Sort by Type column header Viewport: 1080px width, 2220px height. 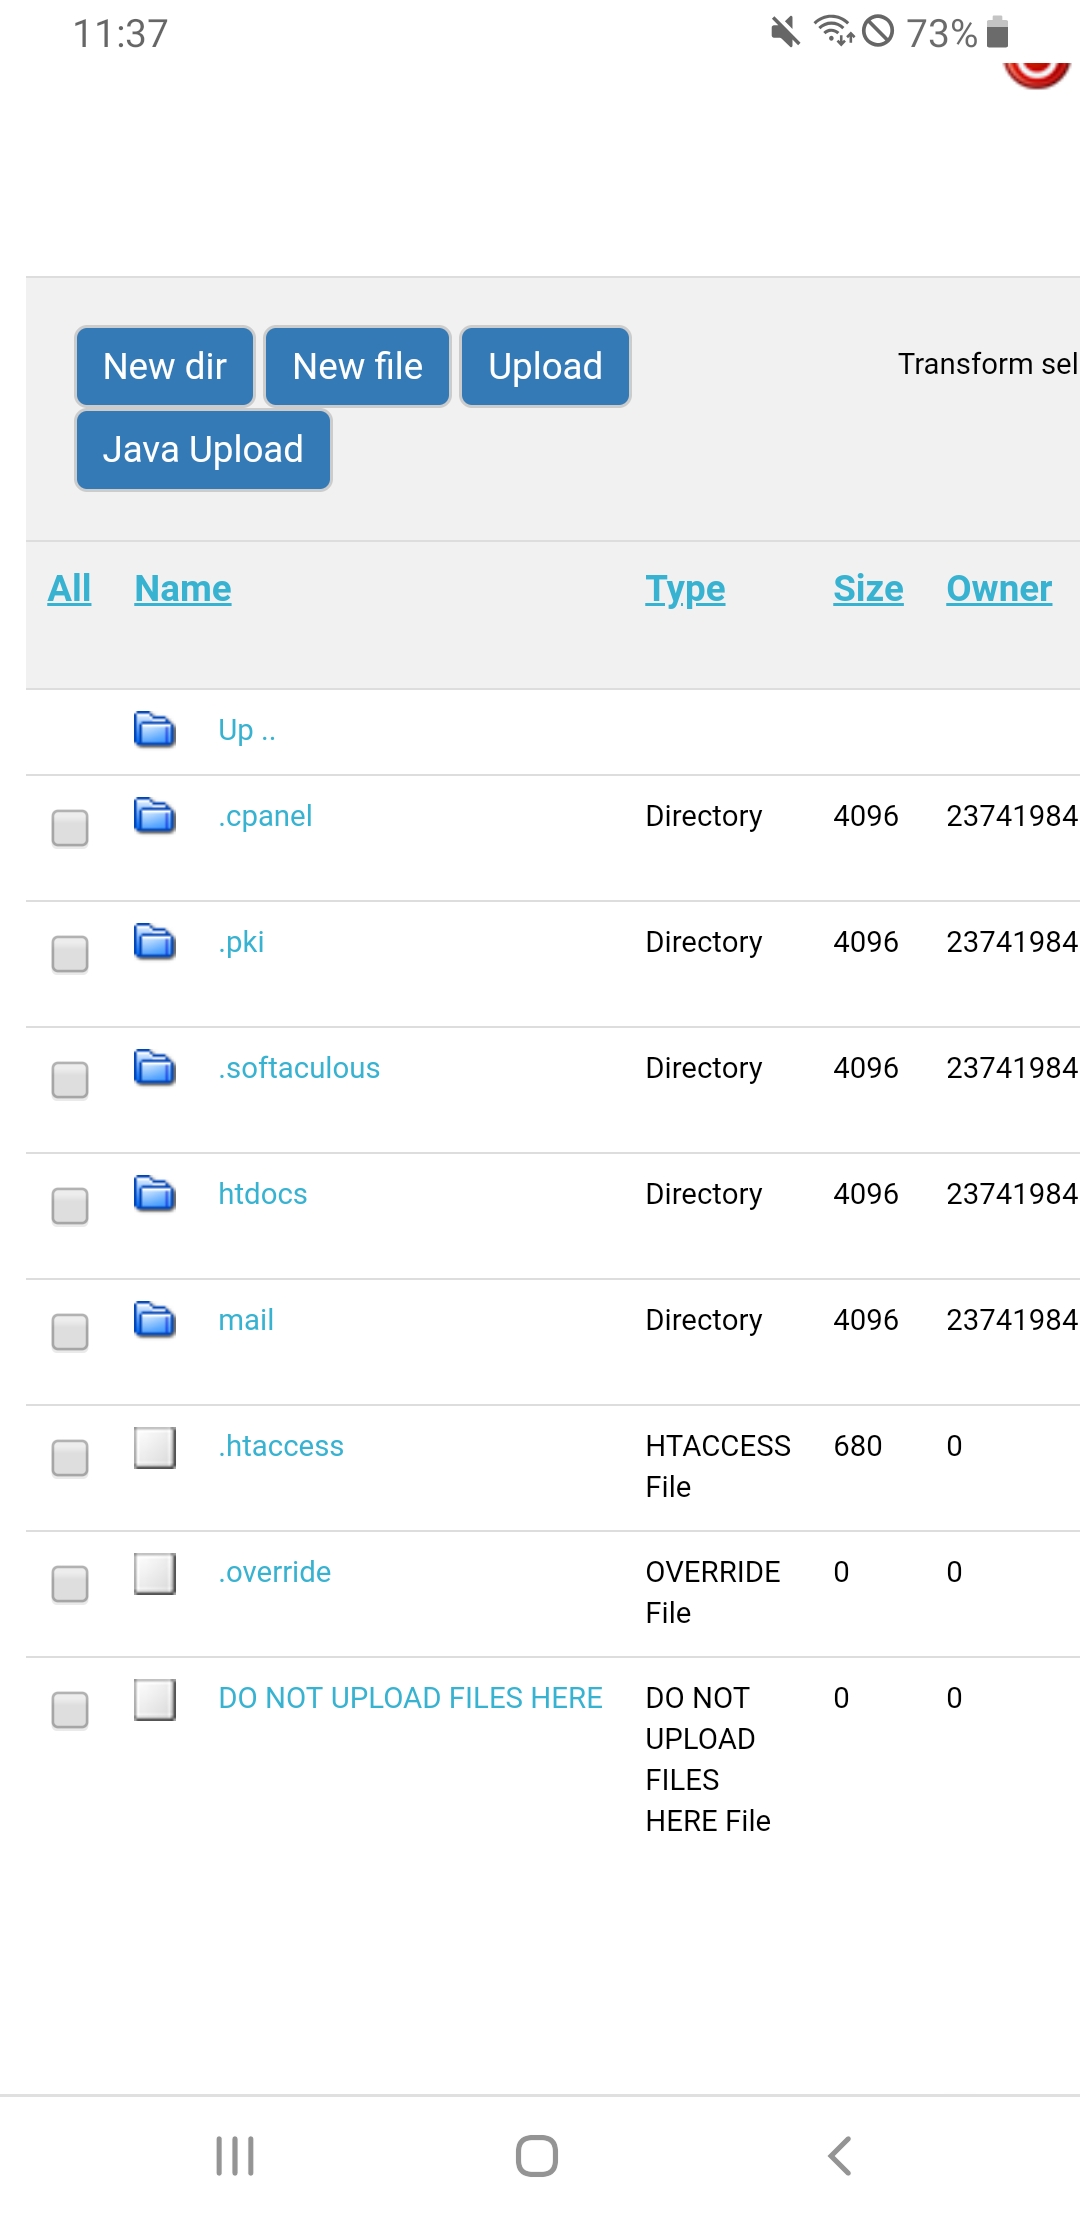[x=685, y=589]
